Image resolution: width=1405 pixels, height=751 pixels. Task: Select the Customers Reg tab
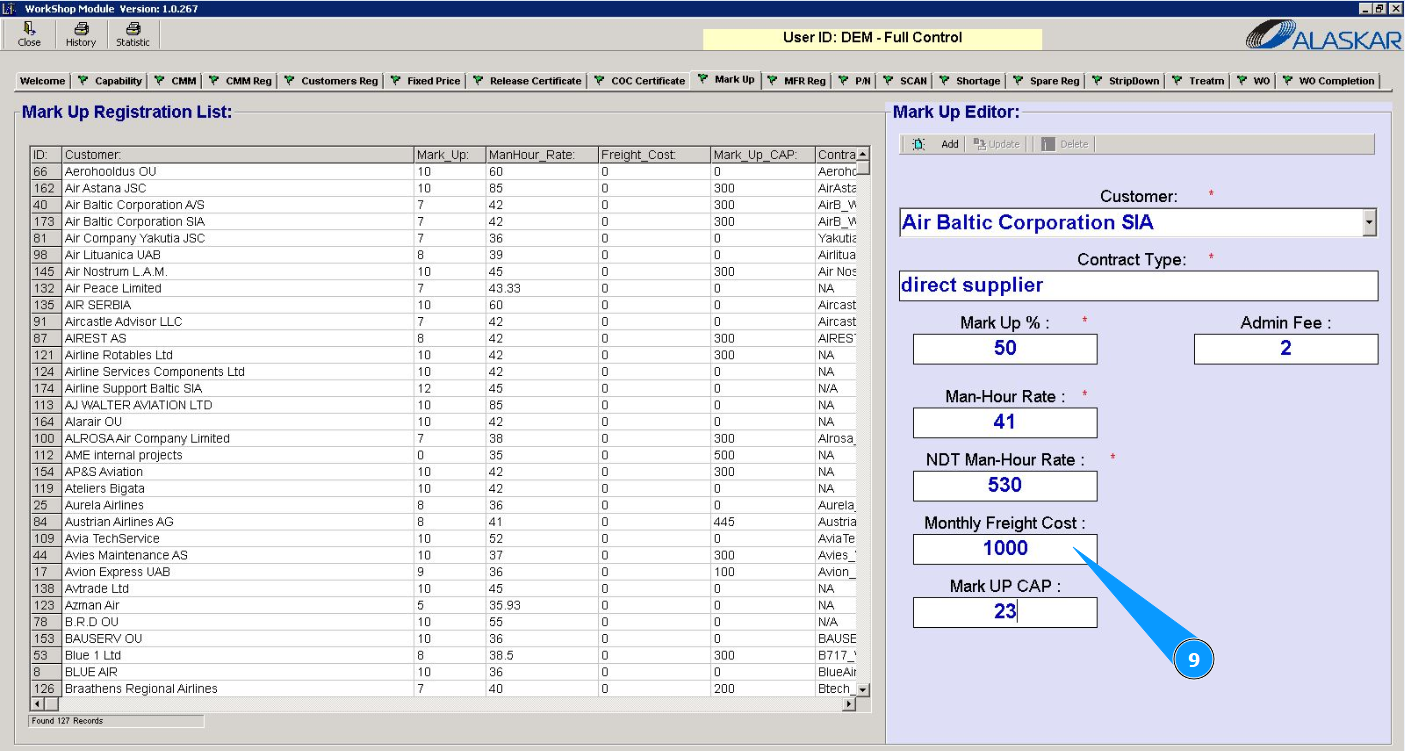click(x=330, y=81)
